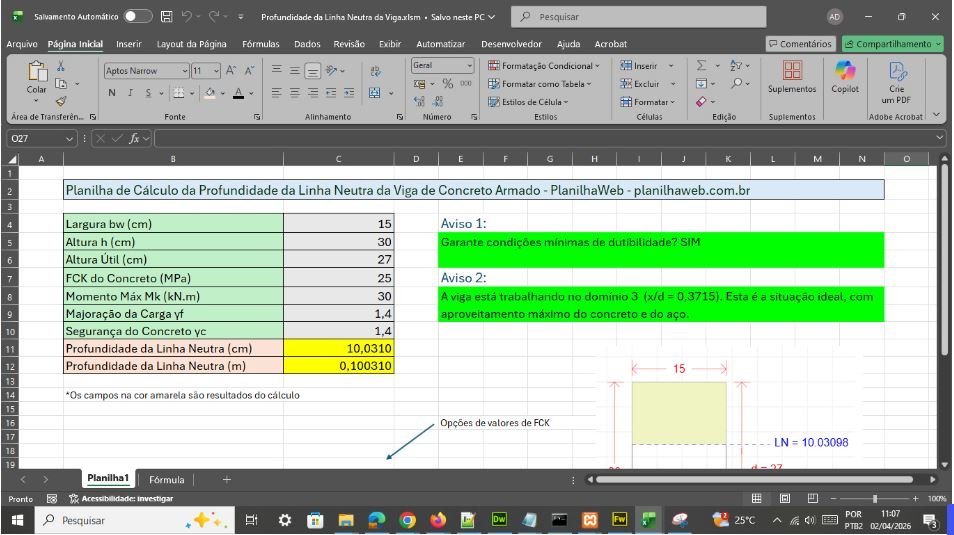Viewport: 954px width, 535px height.
Task: Open the Fórmulas ribbon tab
Action: click(x=261, y=44)
